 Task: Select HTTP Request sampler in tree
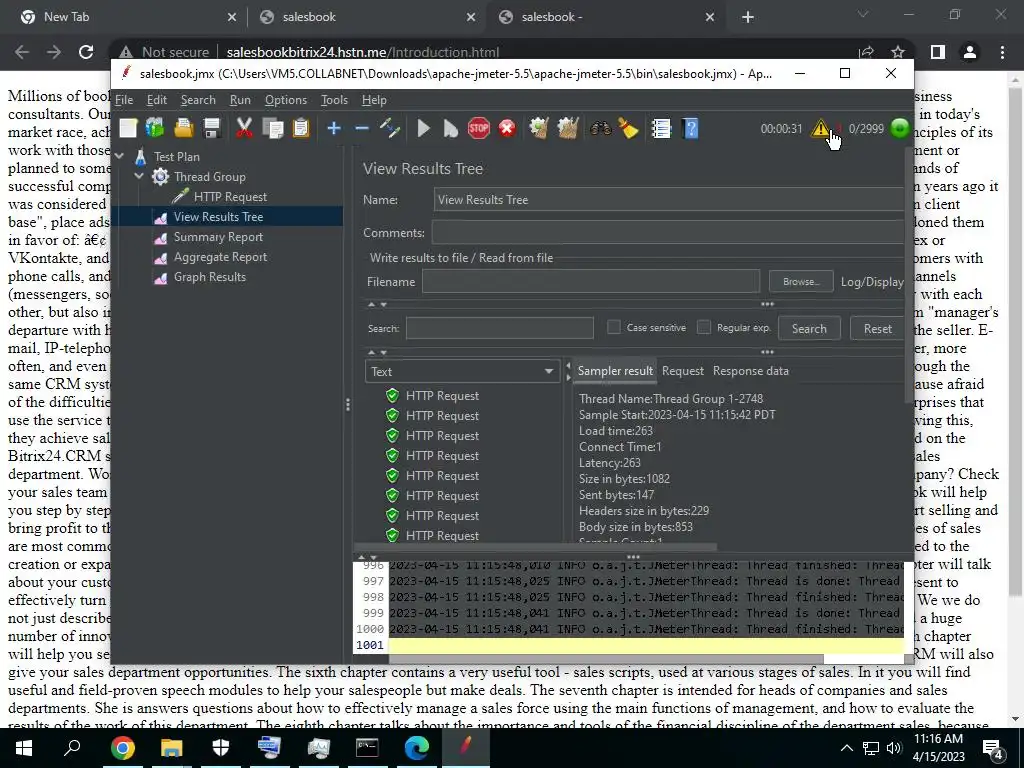point(230,197)
